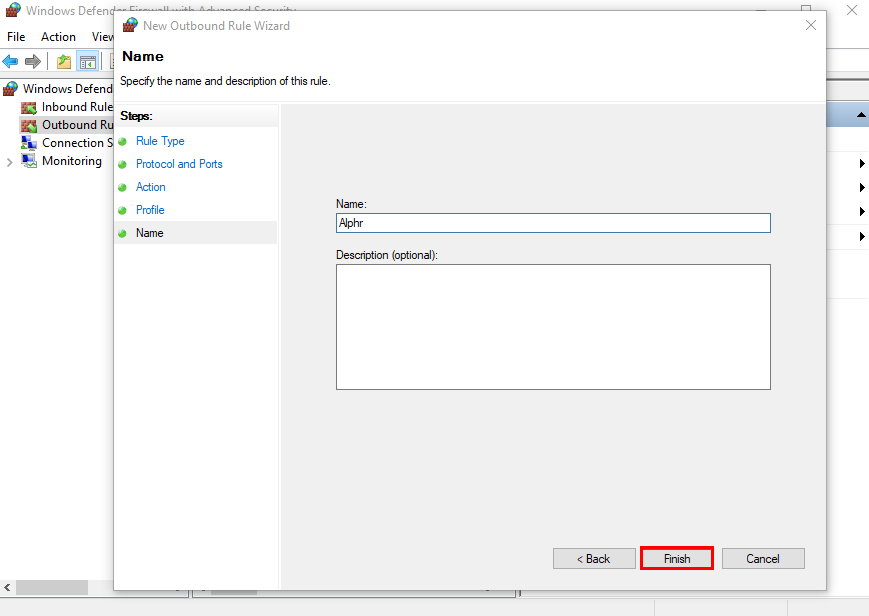Image resolution: width=869 pixels, height=616 pixels.
Task: Close the main Windows Defender Firewall window
Action: 852,9
